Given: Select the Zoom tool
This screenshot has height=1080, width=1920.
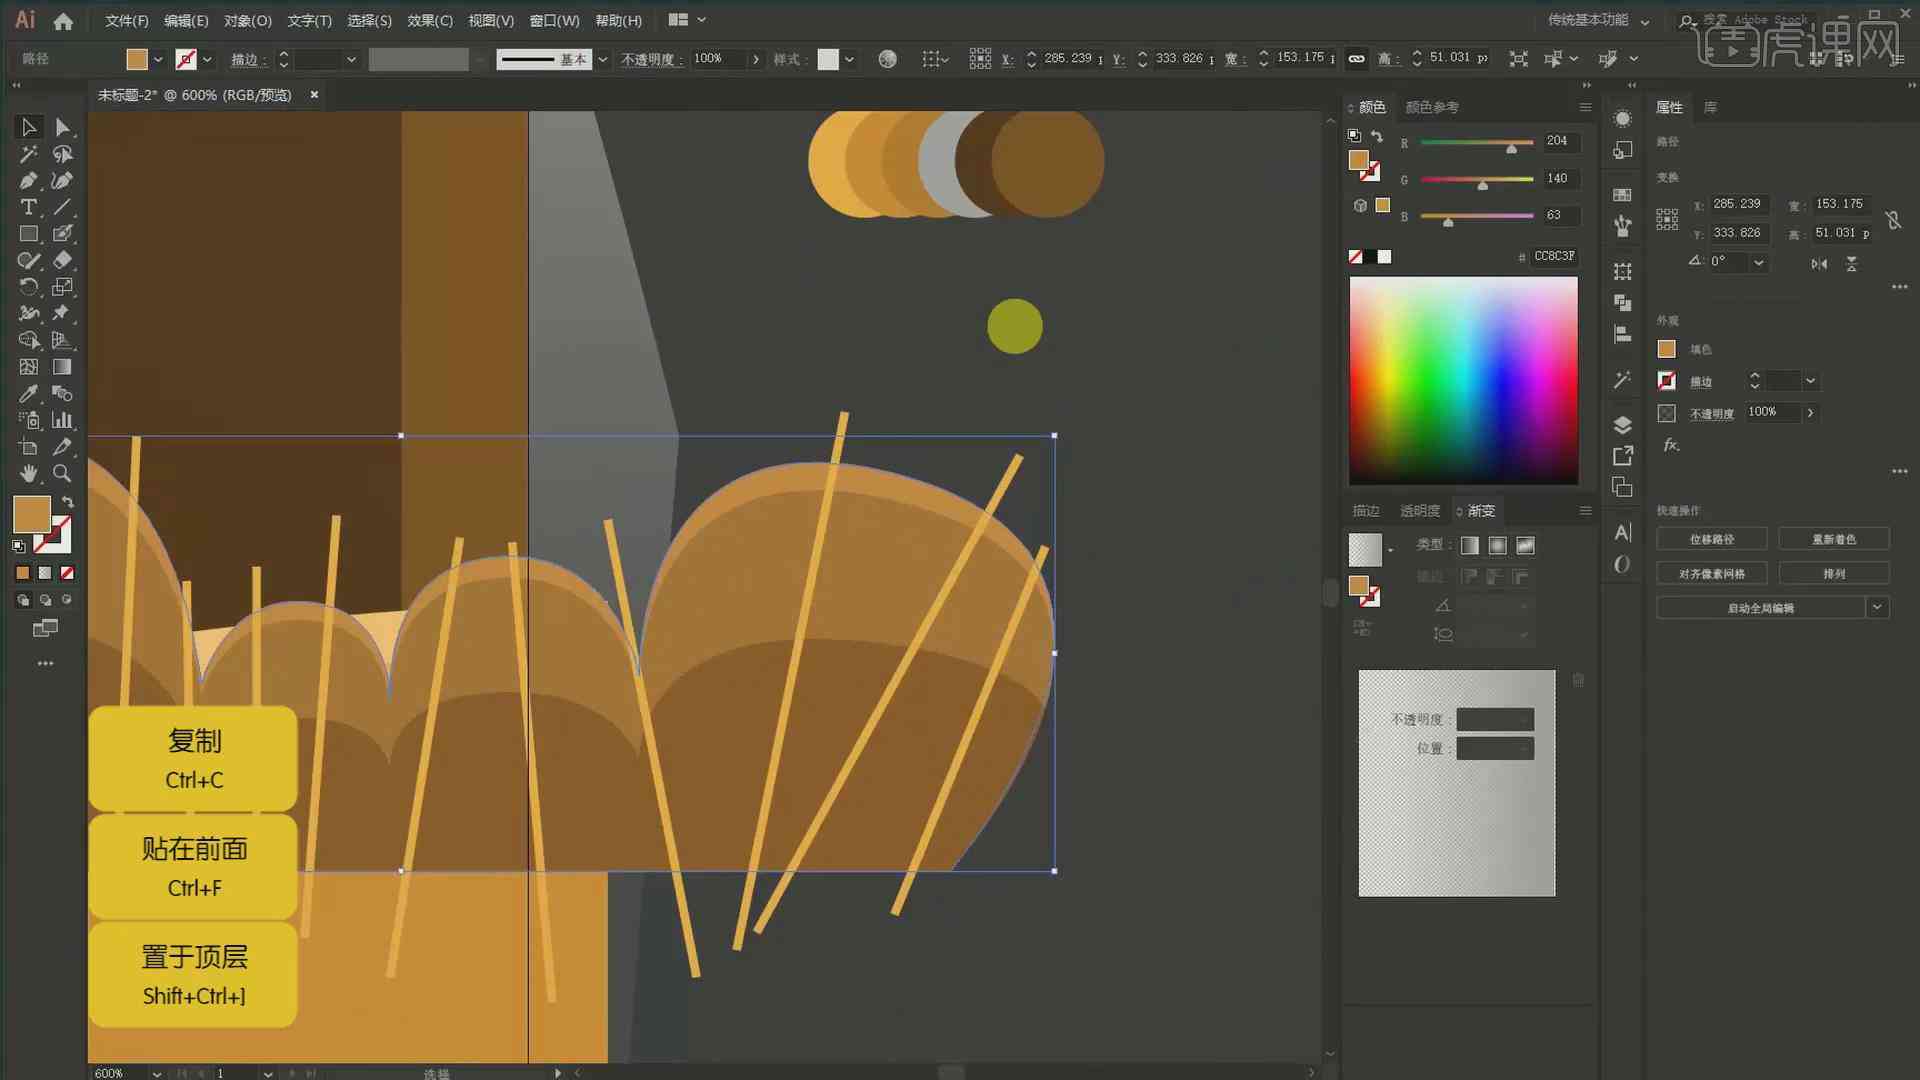Looking at the screenshot, I should 61,473.
